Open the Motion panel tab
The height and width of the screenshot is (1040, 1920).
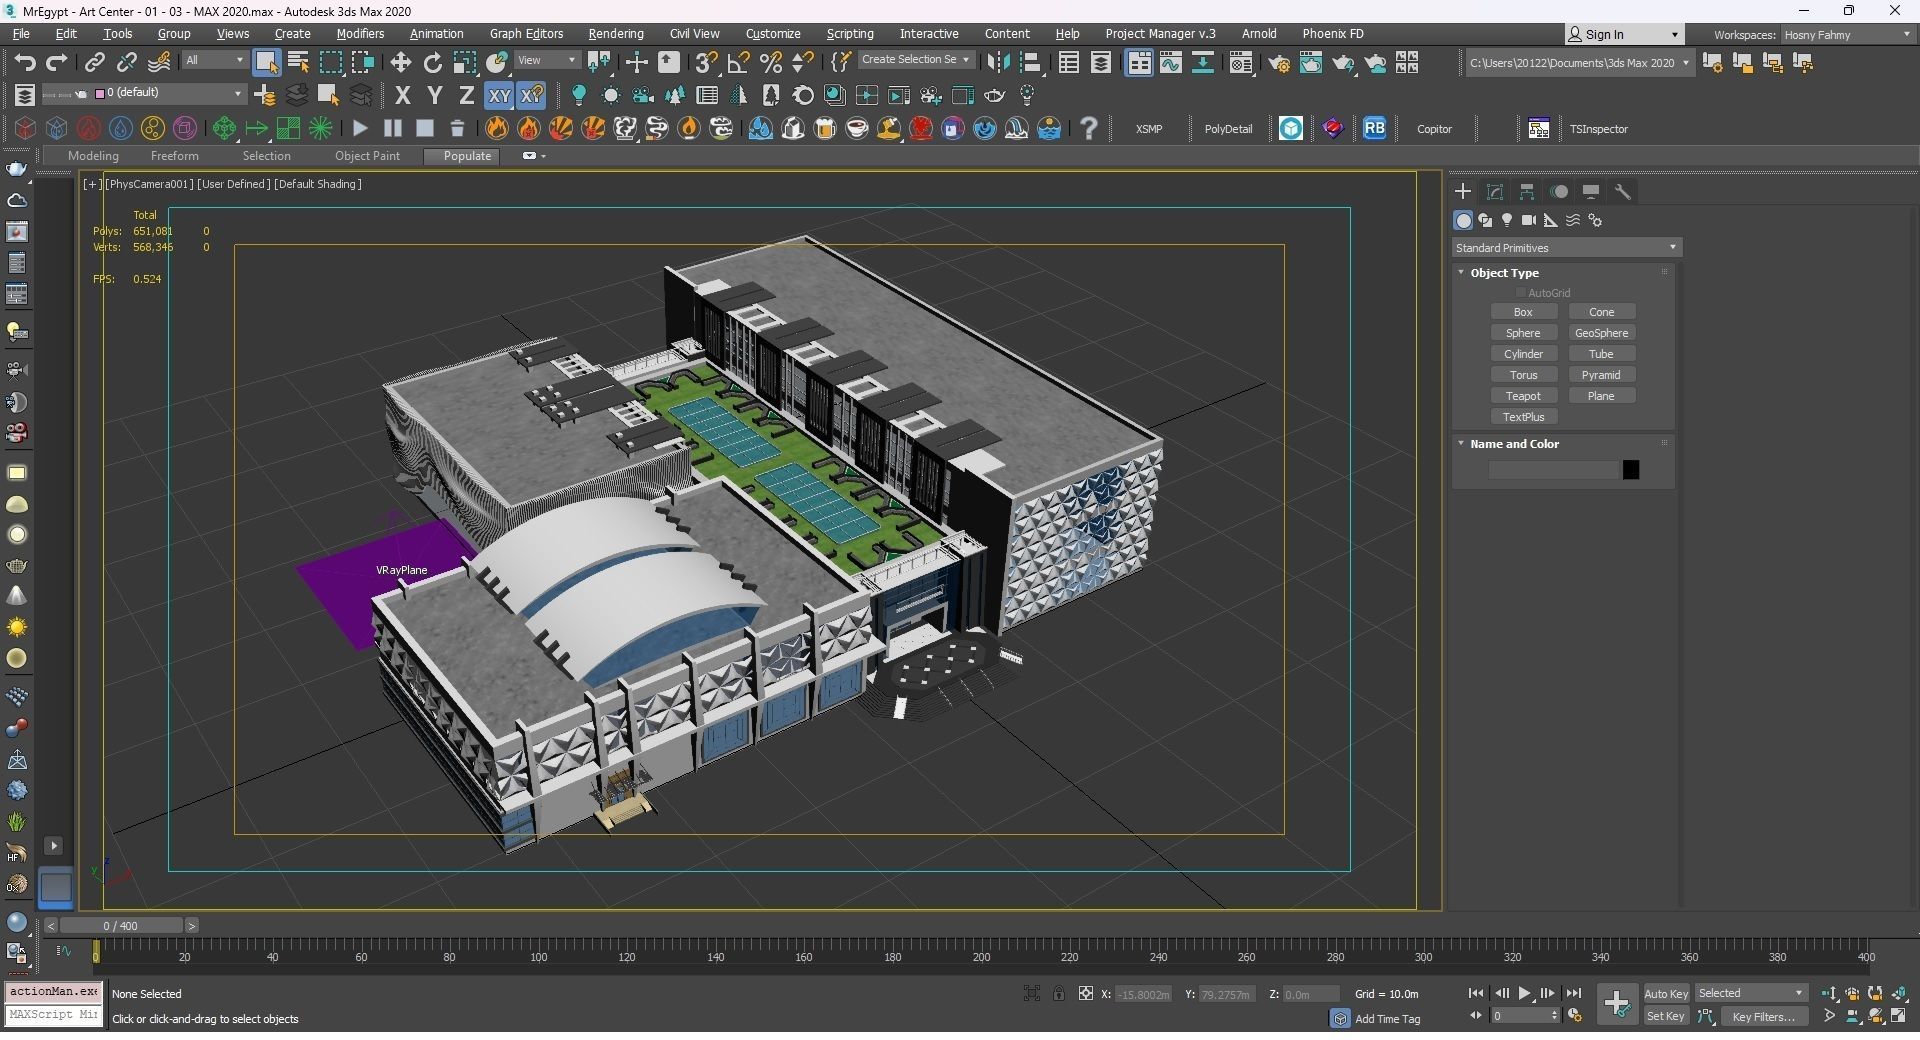[x=1559, y=192]
